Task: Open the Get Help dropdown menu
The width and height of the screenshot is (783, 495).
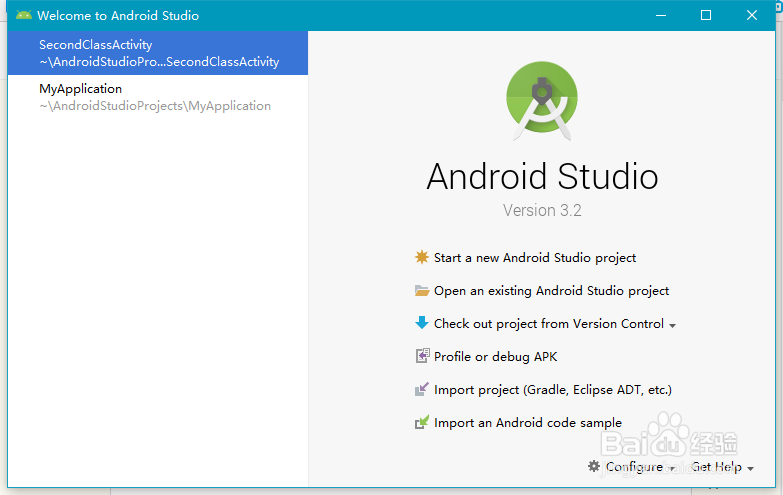Action: 722,467
